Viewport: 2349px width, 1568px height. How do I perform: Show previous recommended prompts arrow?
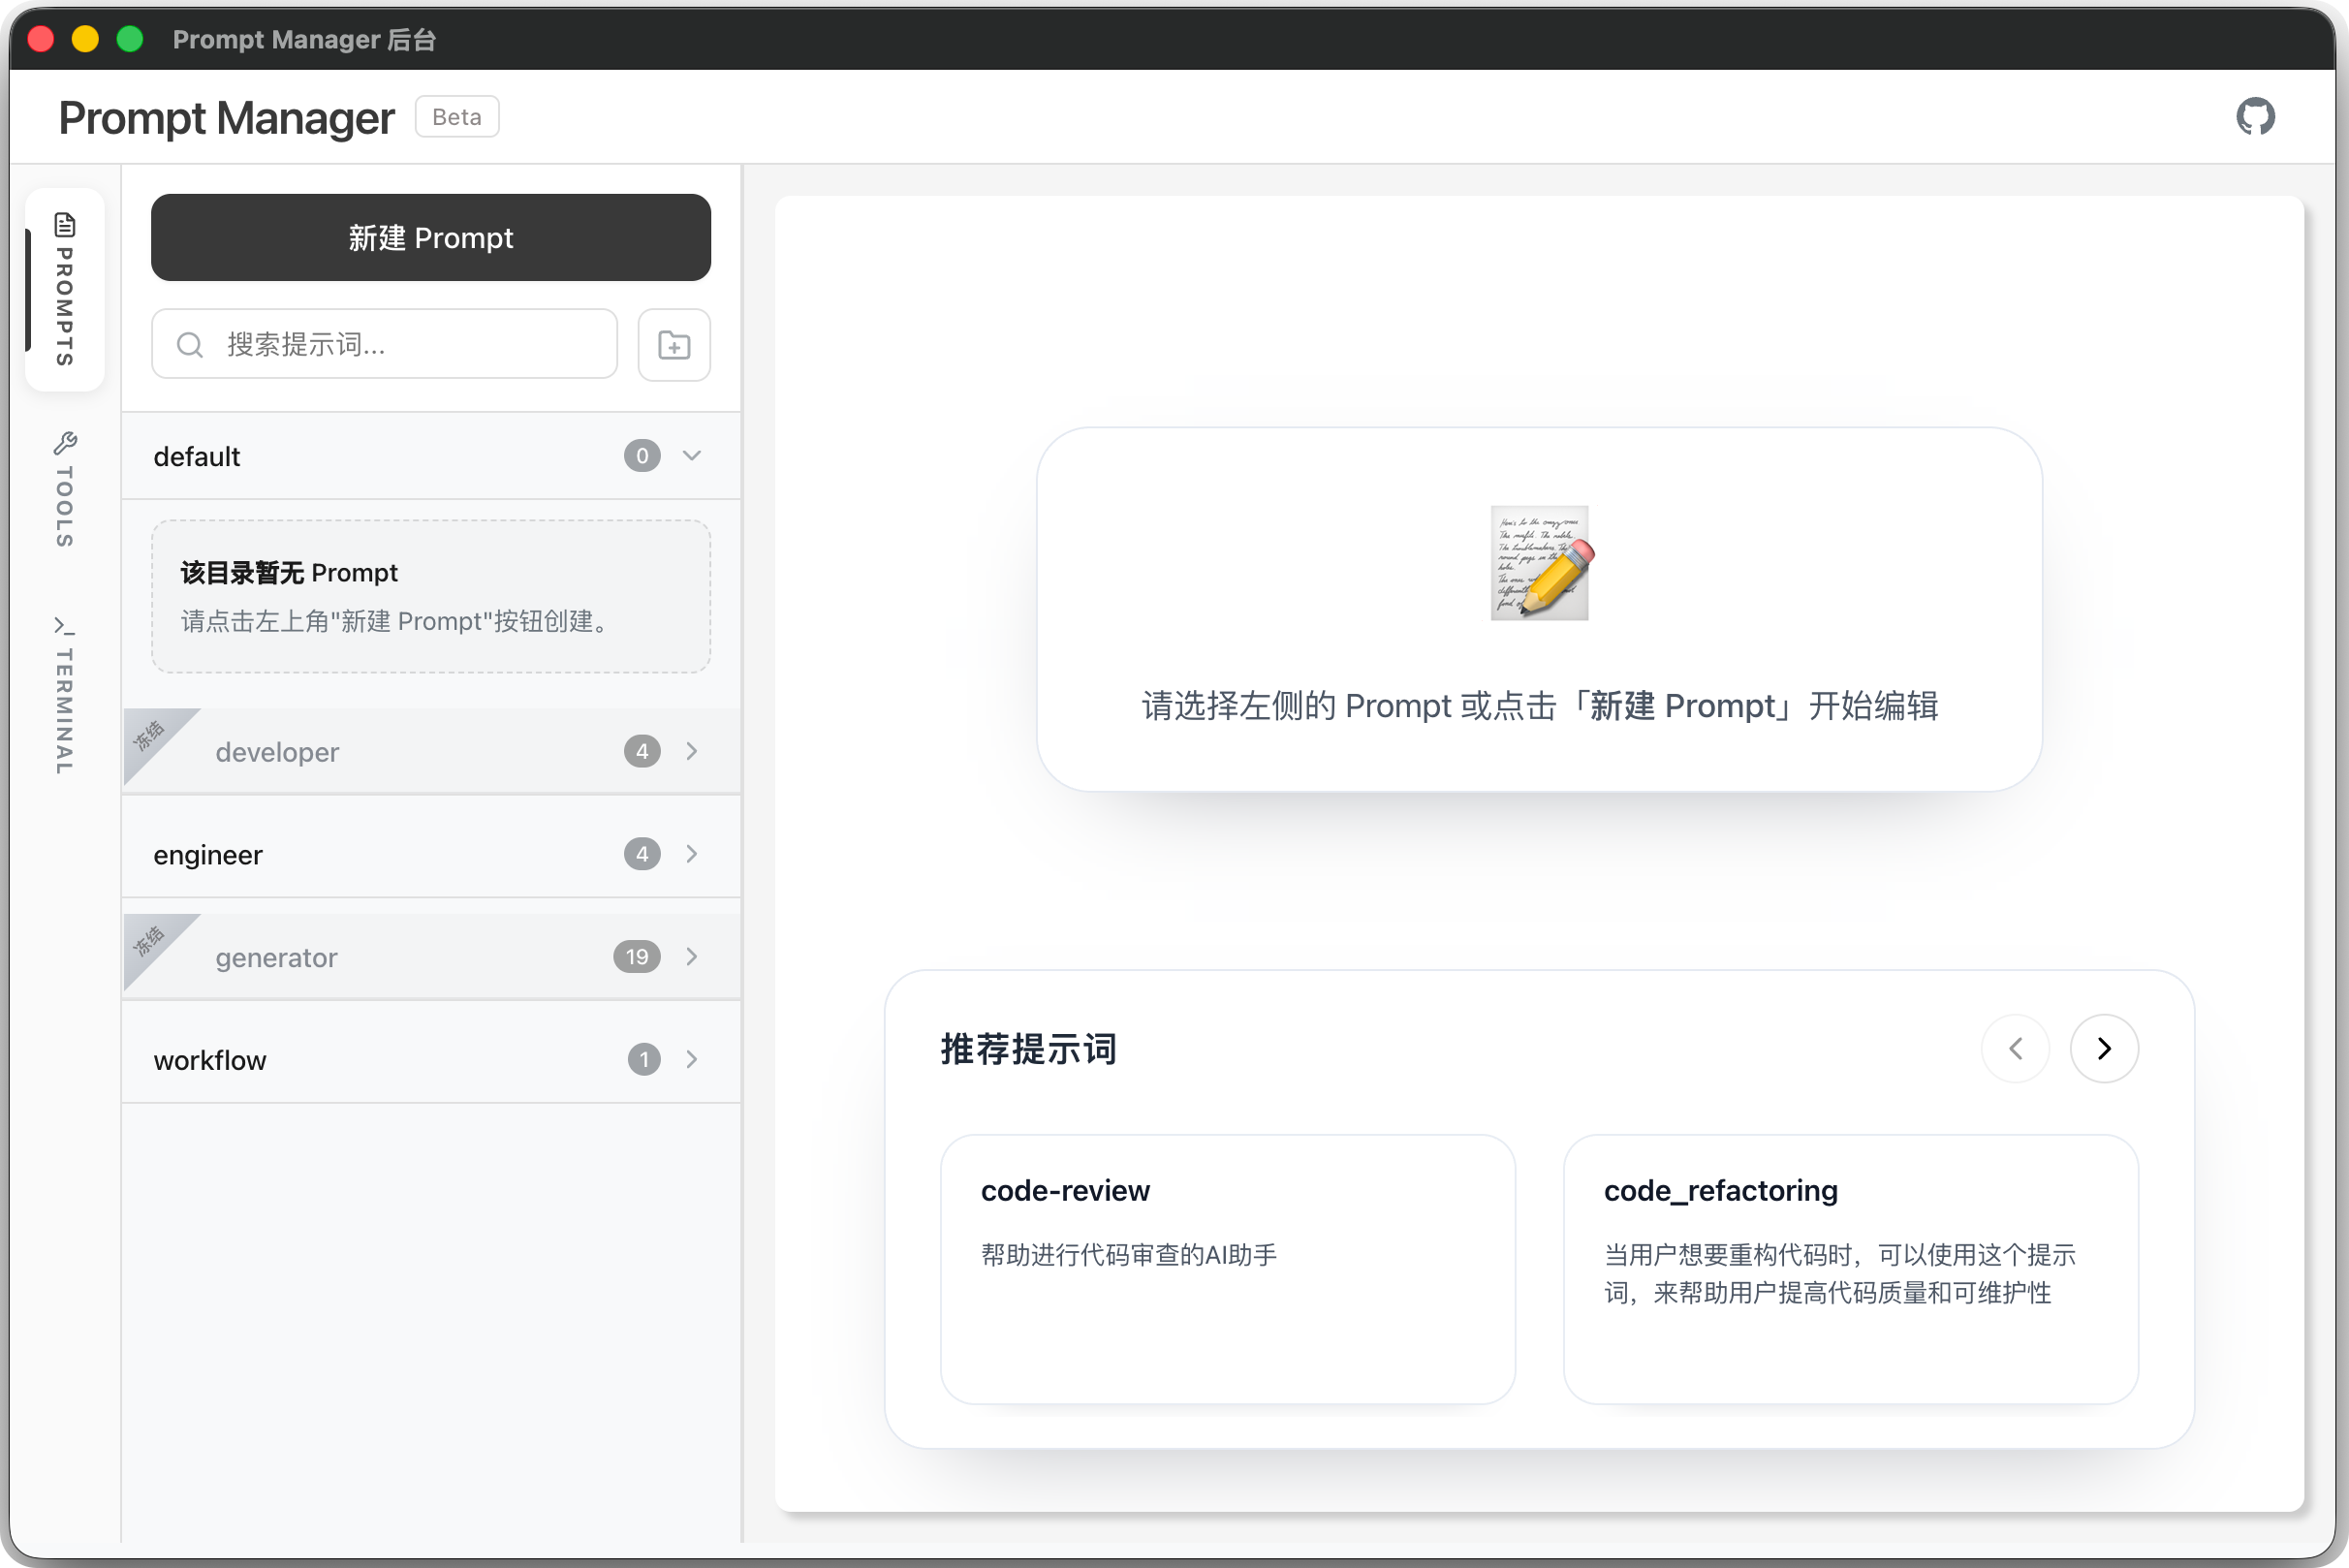pos(2015,1048)
